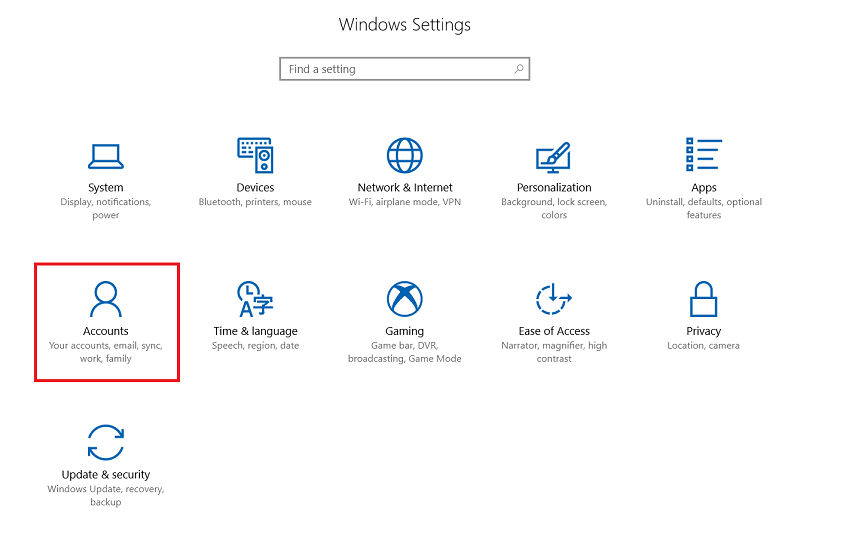Open the Time & language clock icon
This screenshot has width=852, height=540.
(255, 299)
